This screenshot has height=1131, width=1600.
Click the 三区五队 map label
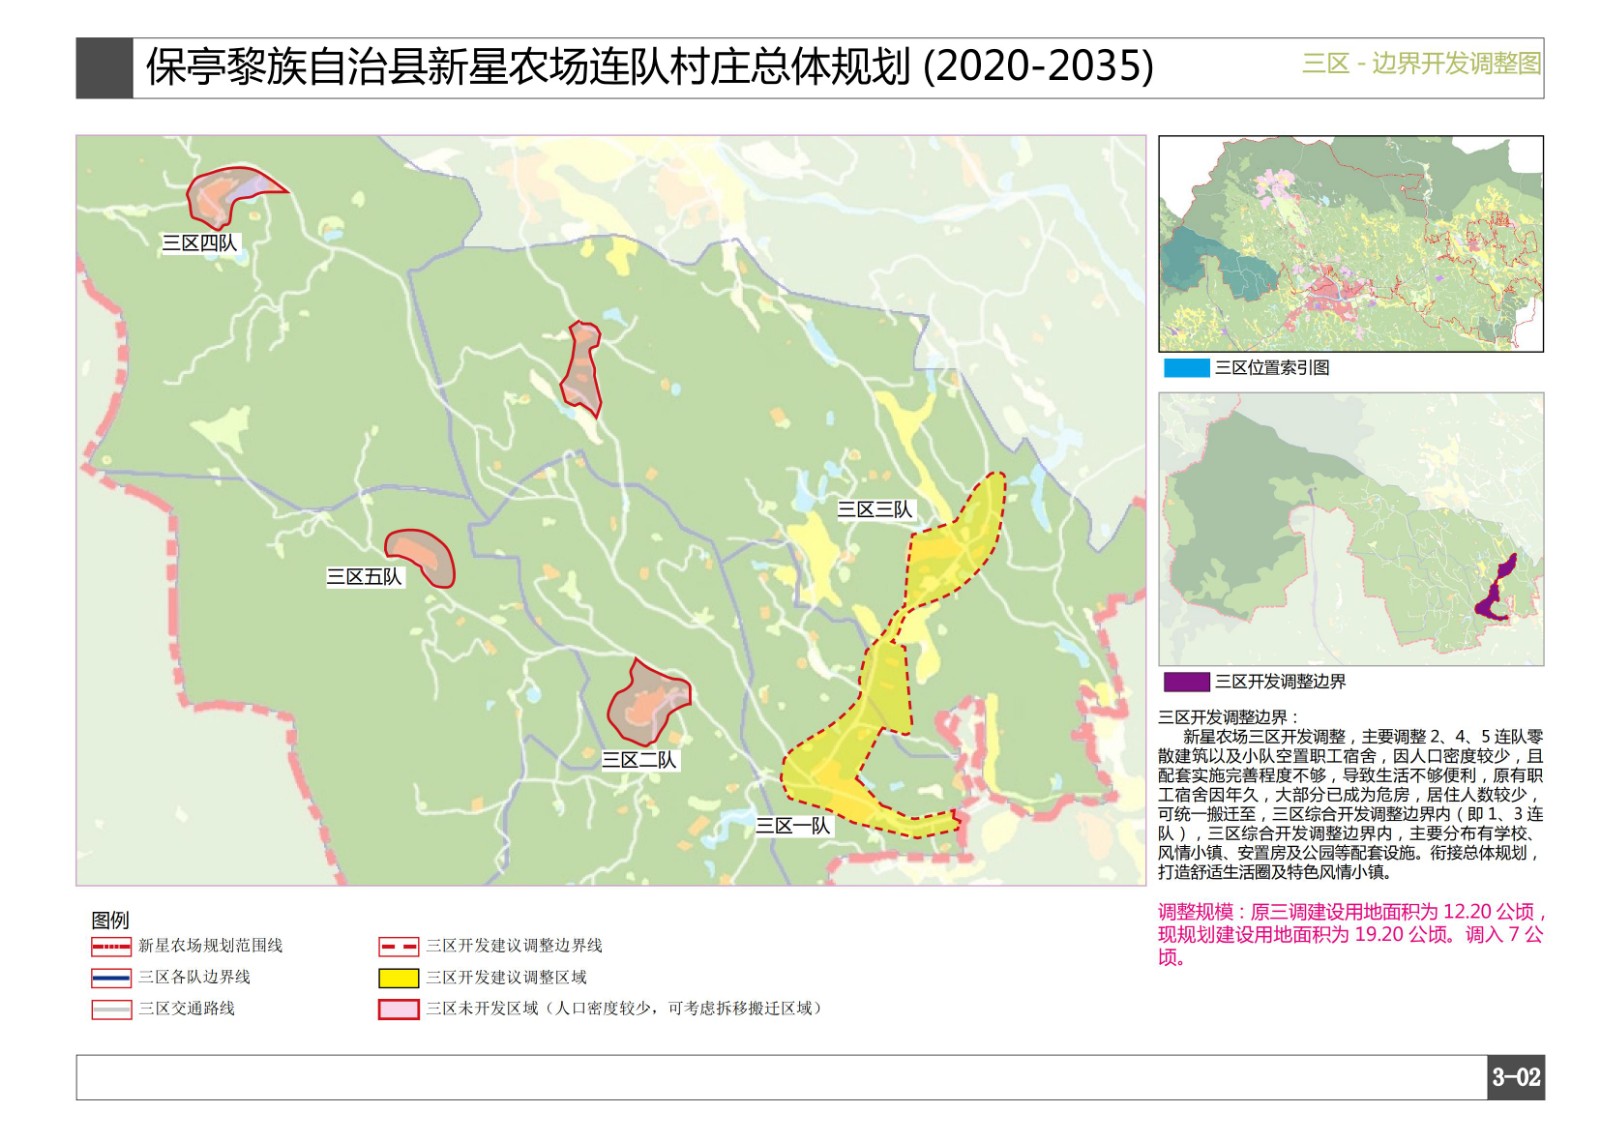[364, 577]
